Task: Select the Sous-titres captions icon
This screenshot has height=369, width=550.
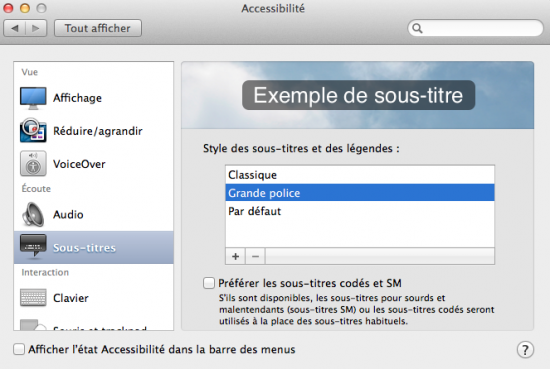Action: tap(33, 247)
